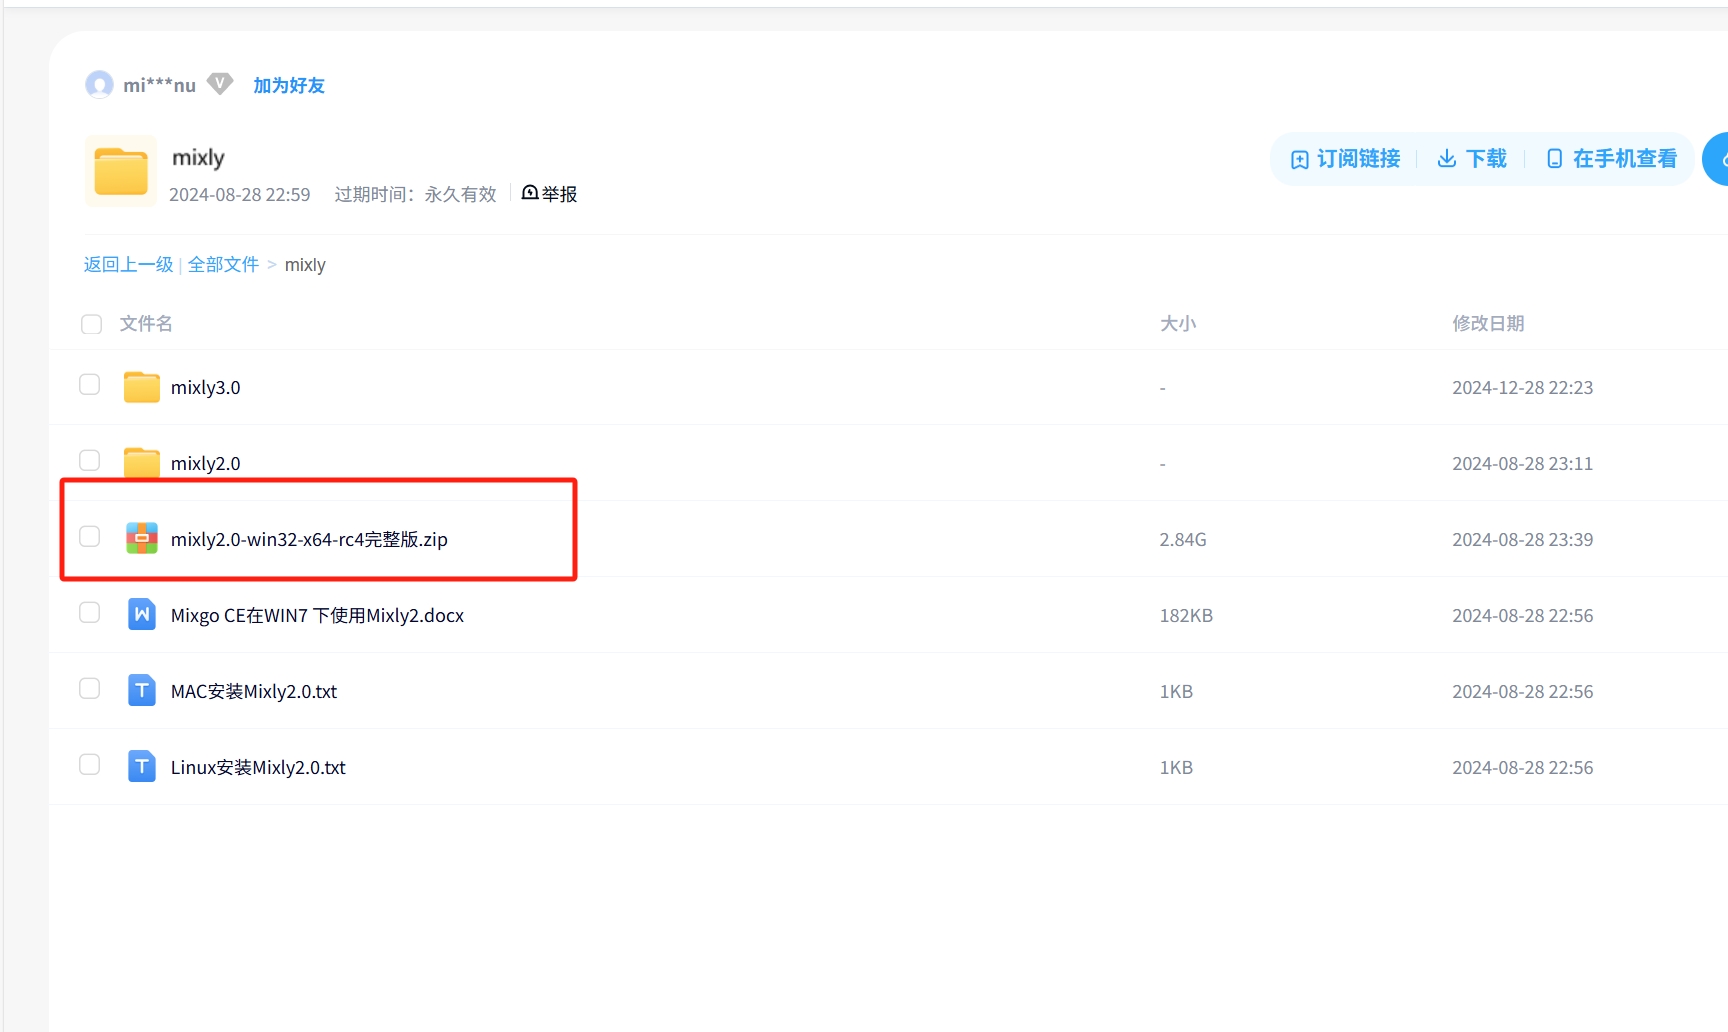Open the mixly2.0 folder name
The width and height of the screenshot is (1728, 1032).
point(206,463)
